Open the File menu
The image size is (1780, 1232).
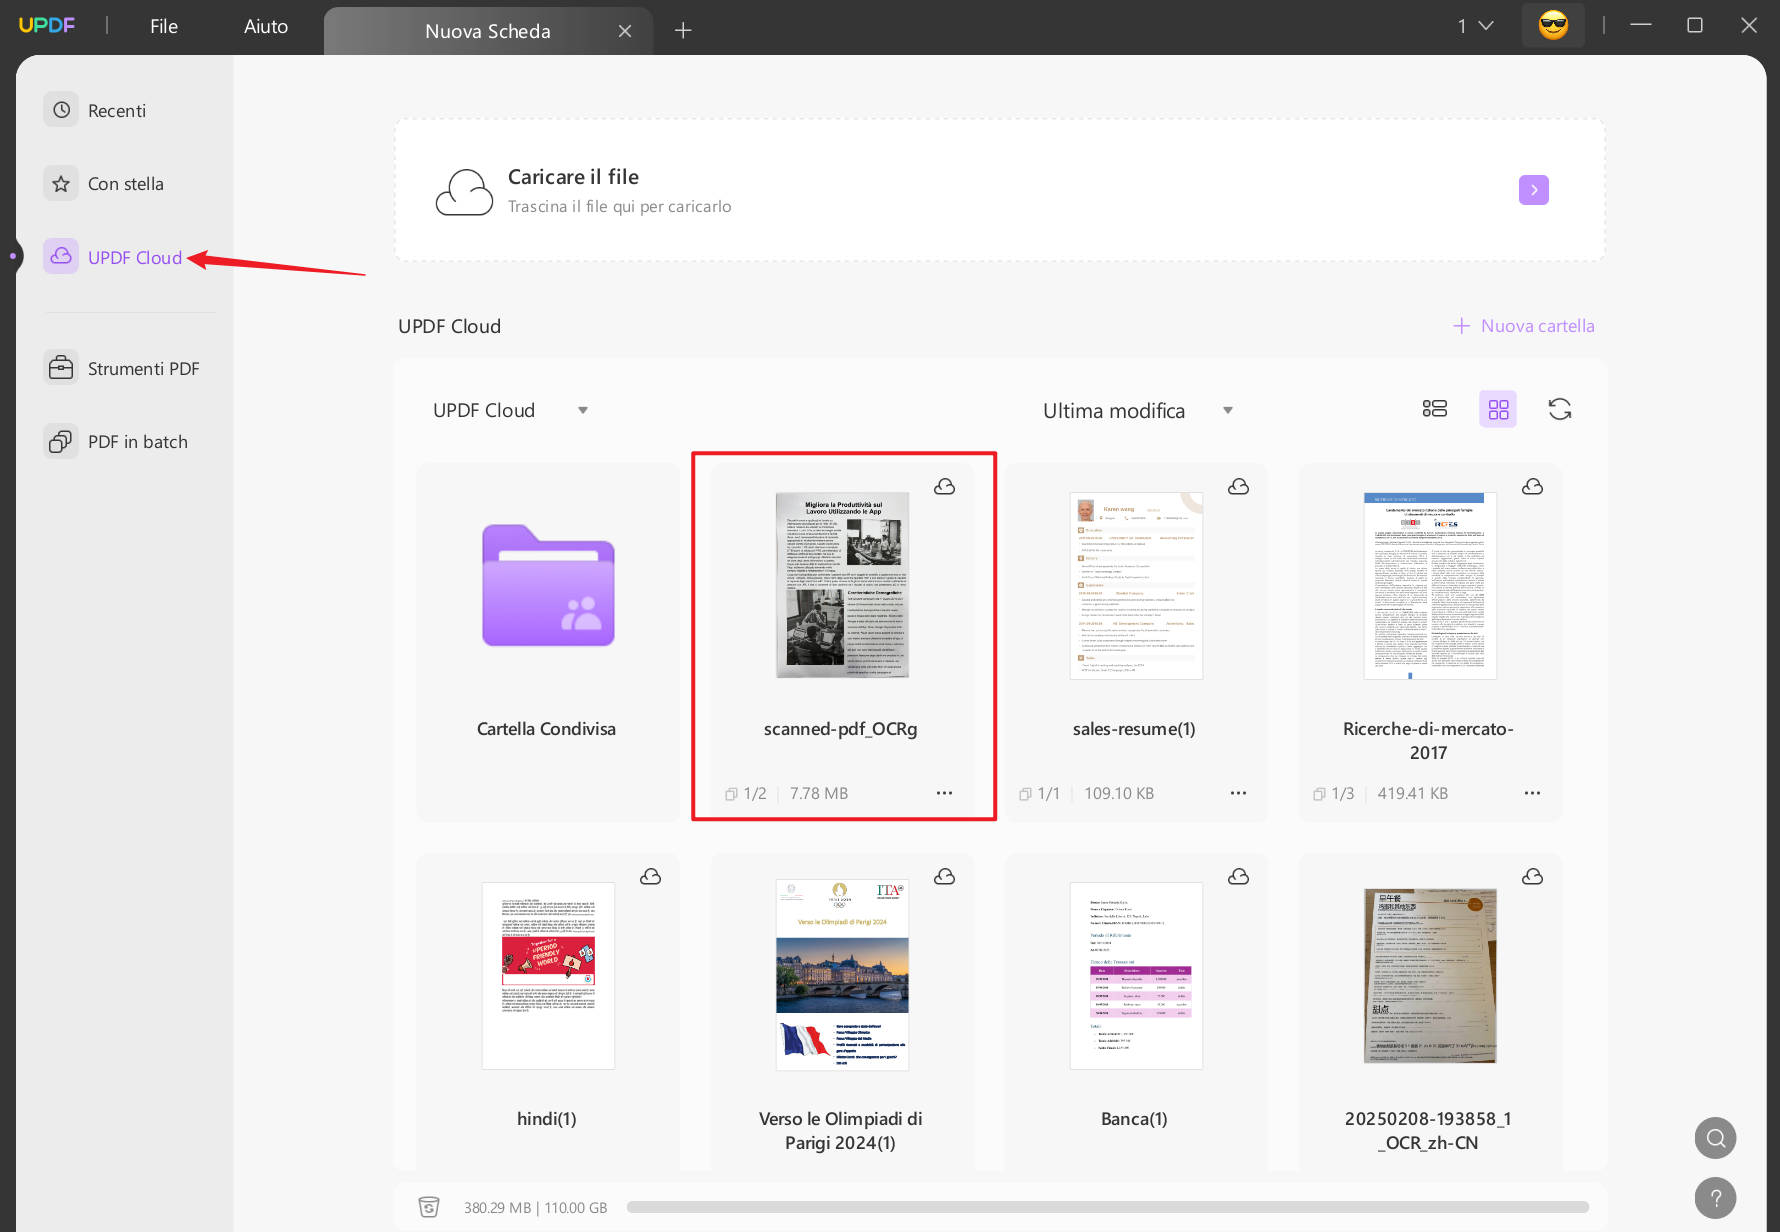click(164, 26)
